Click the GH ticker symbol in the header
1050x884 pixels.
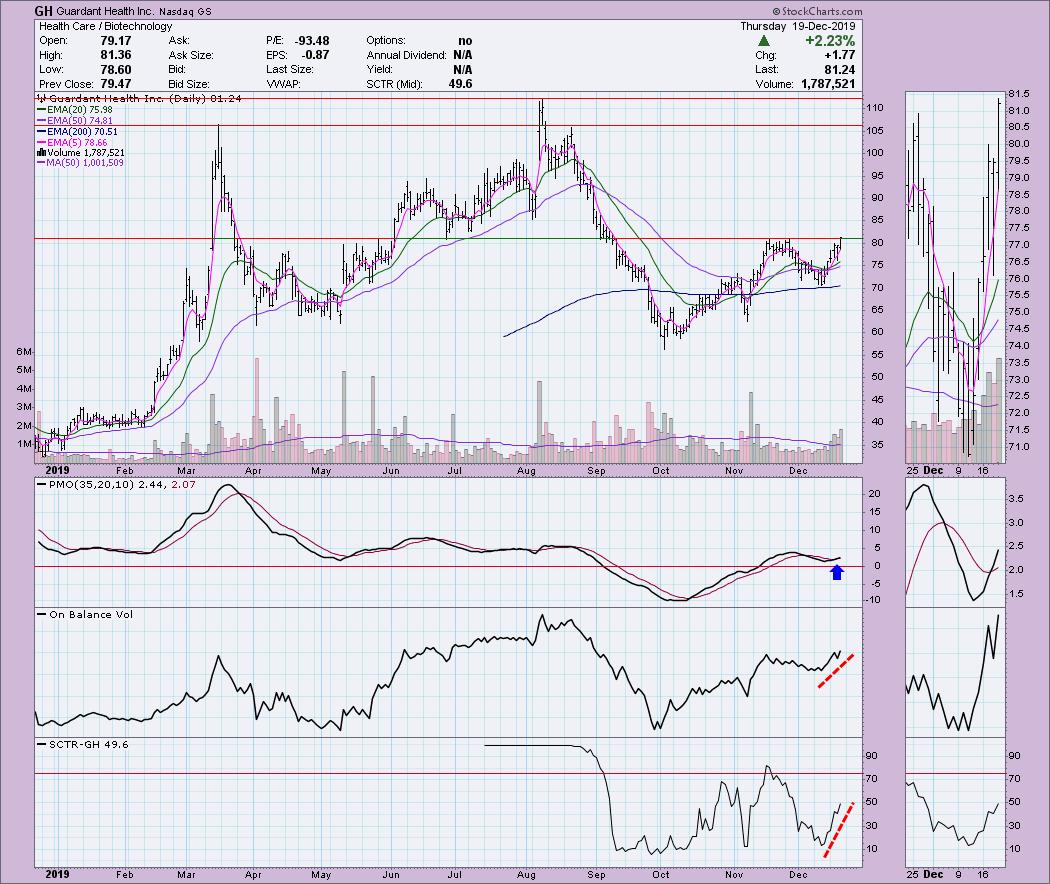44,11
